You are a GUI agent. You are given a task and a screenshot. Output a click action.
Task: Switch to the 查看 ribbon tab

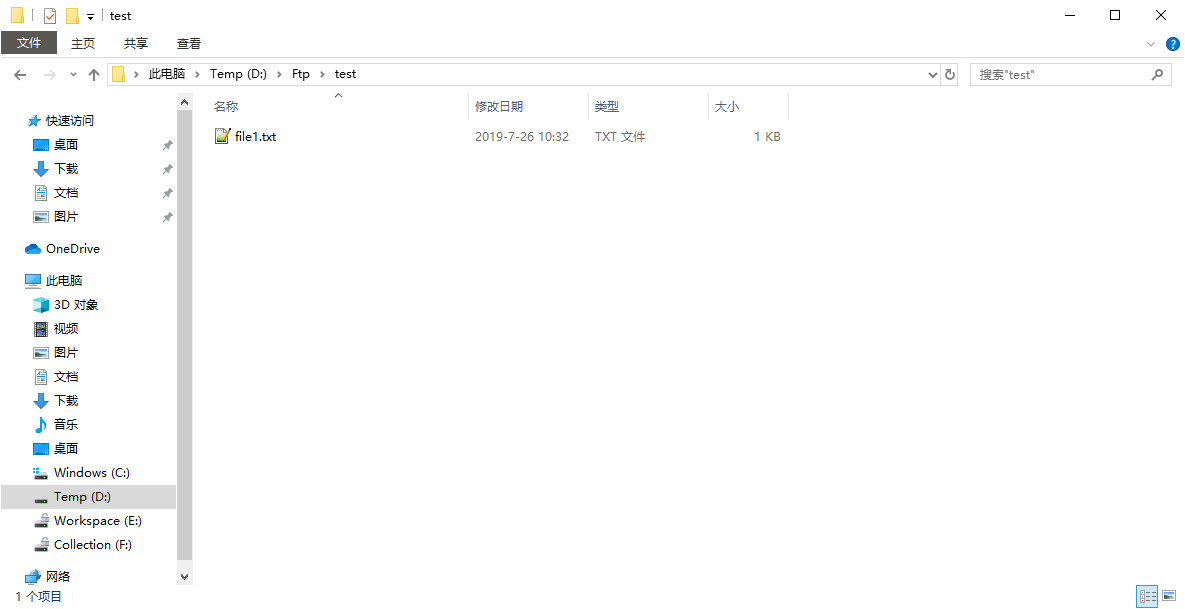(188, 43)
